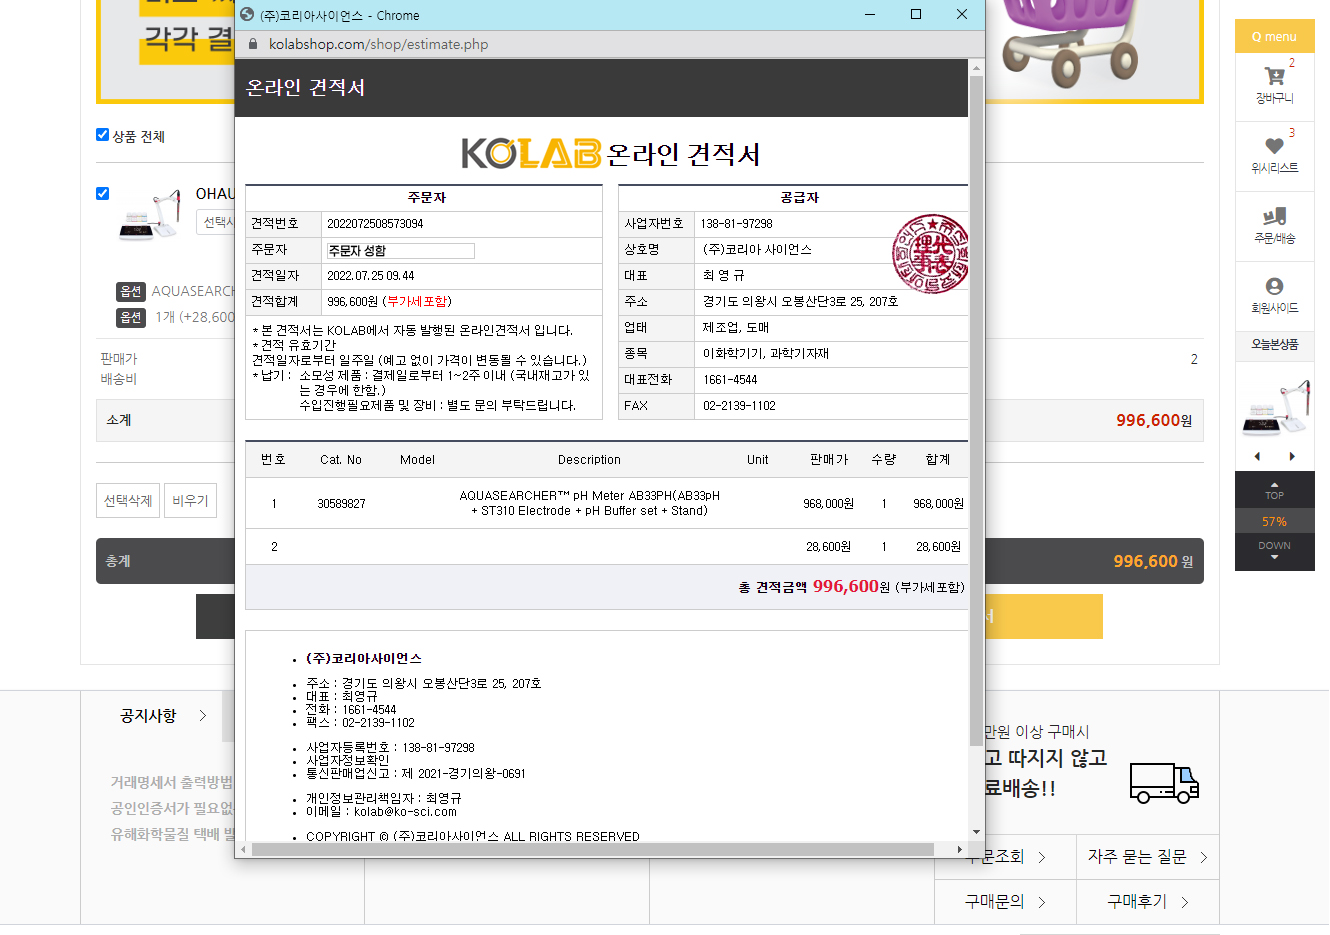Click the red company seal stamp
The image size is (1330, 935).
(930, 253)
